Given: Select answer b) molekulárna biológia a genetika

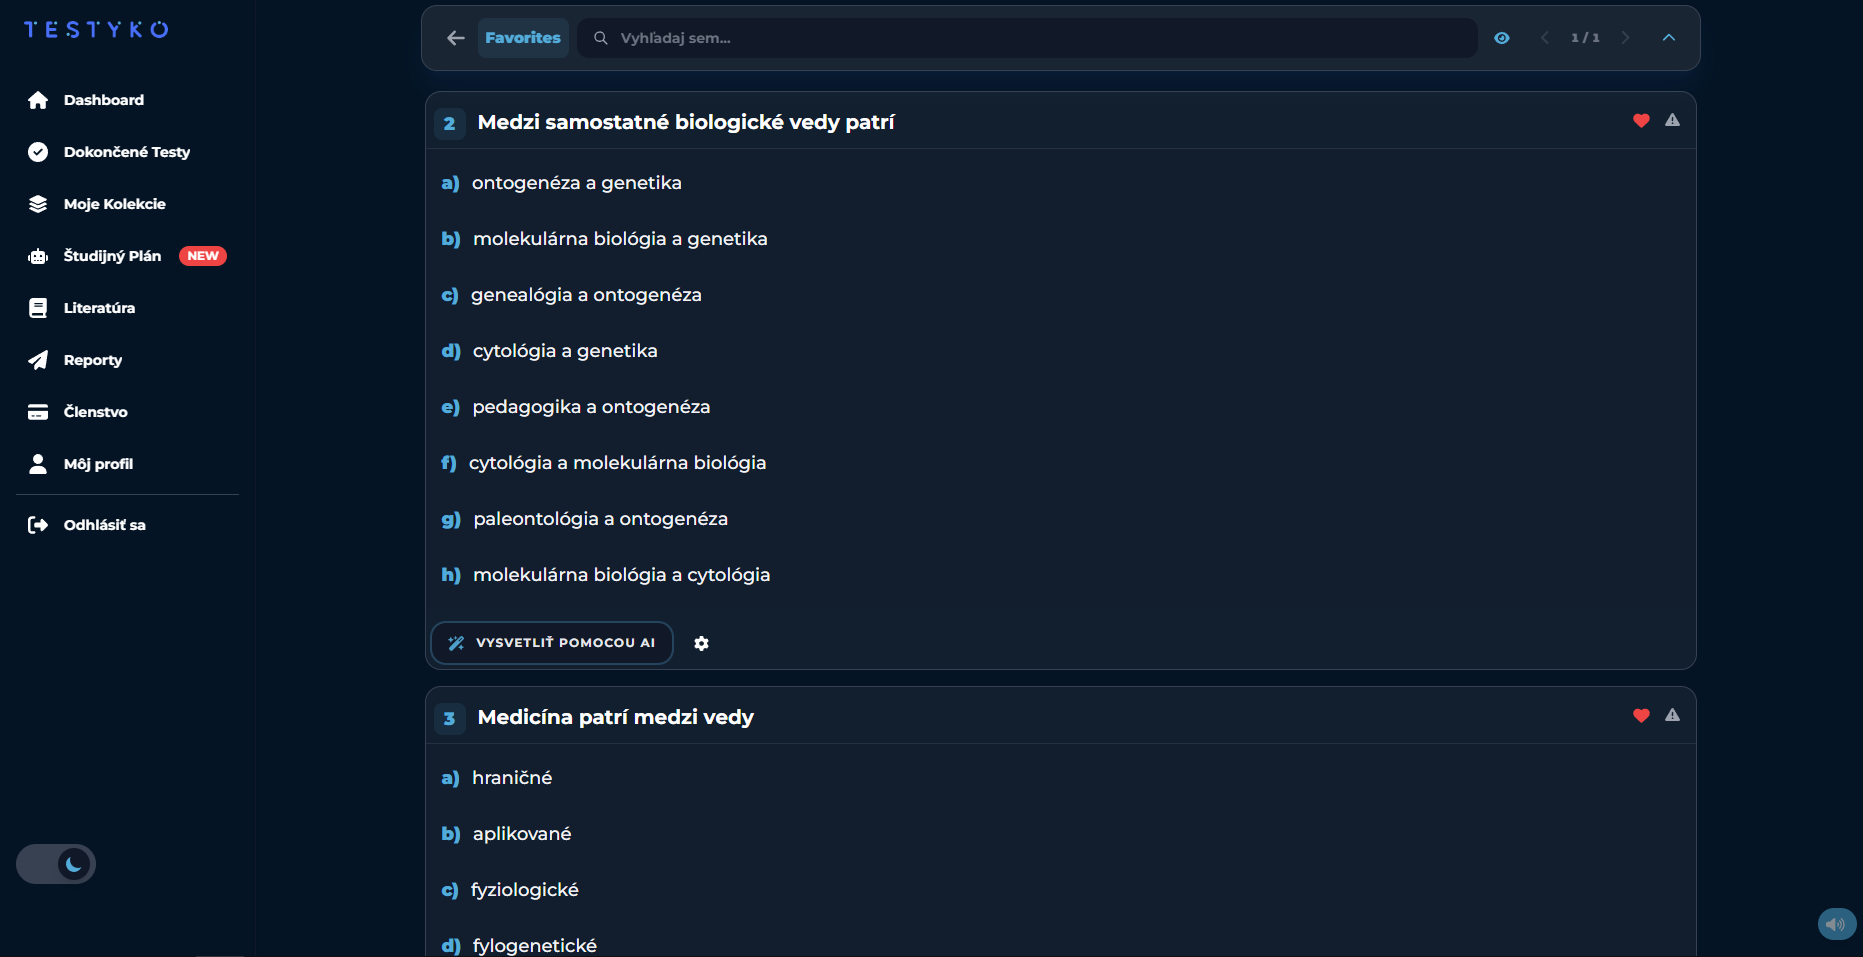Looking at the screenshot, I should coord(619,239).
